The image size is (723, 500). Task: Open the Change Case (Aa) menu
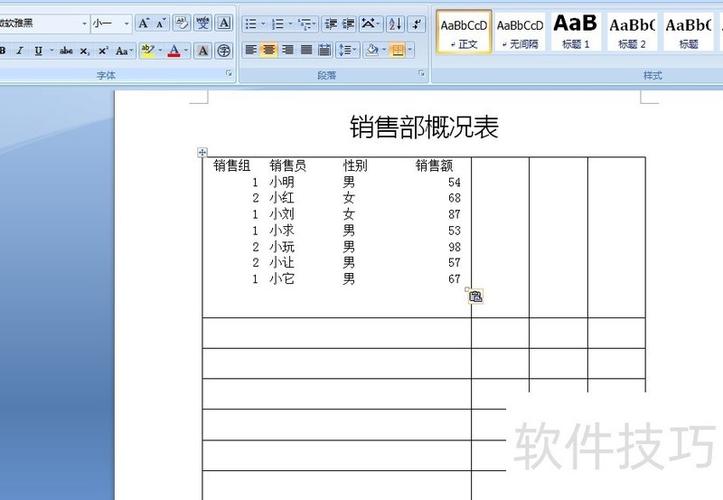(x=124, y=51)
